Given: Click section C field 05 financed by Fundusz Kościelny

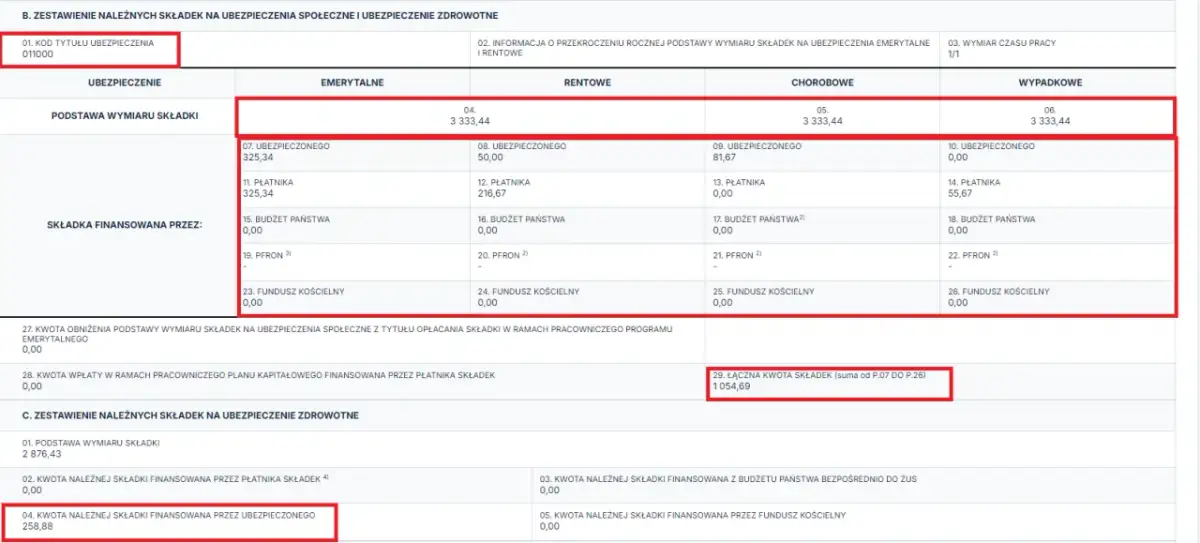Looking at the screenshot, I should [x=855, y=521].
